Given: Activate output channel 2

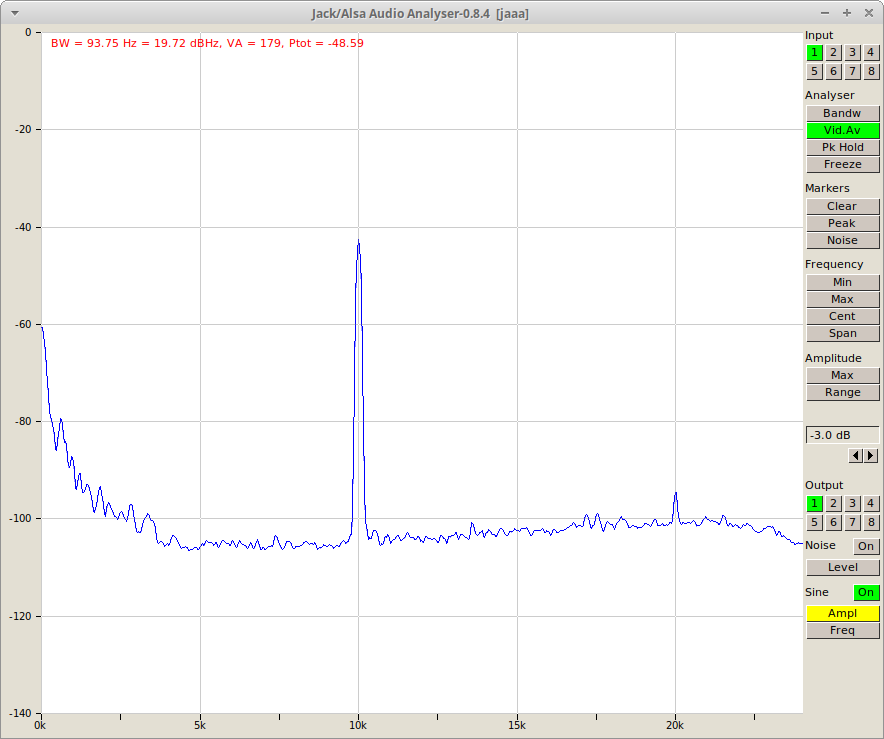Looking at the screenshot, I should (x=832, y=503).
